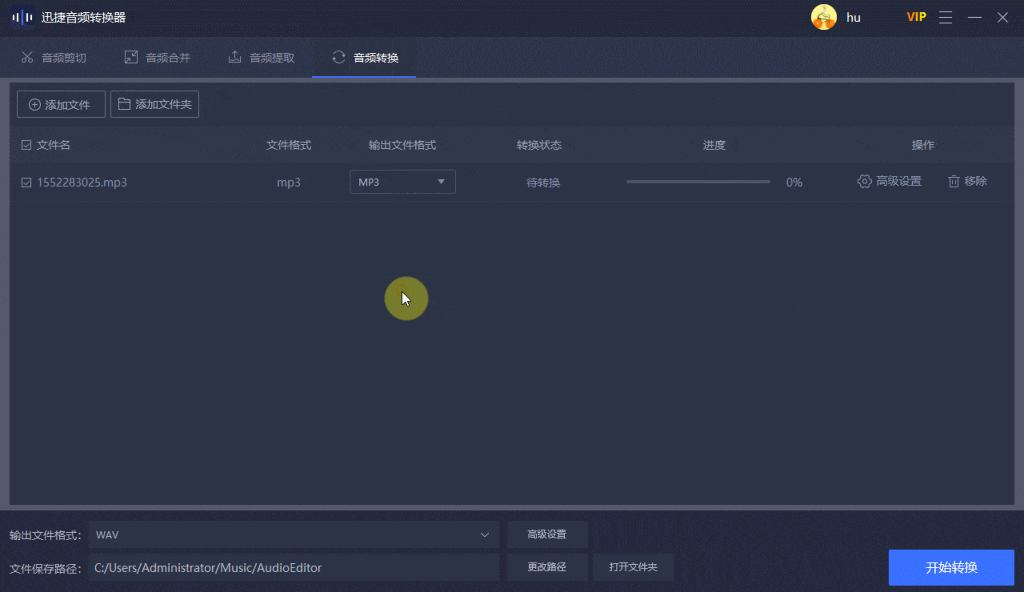Click the merge icon on 音频合并 tab
1024x592 pixels.
pos(131,58)
